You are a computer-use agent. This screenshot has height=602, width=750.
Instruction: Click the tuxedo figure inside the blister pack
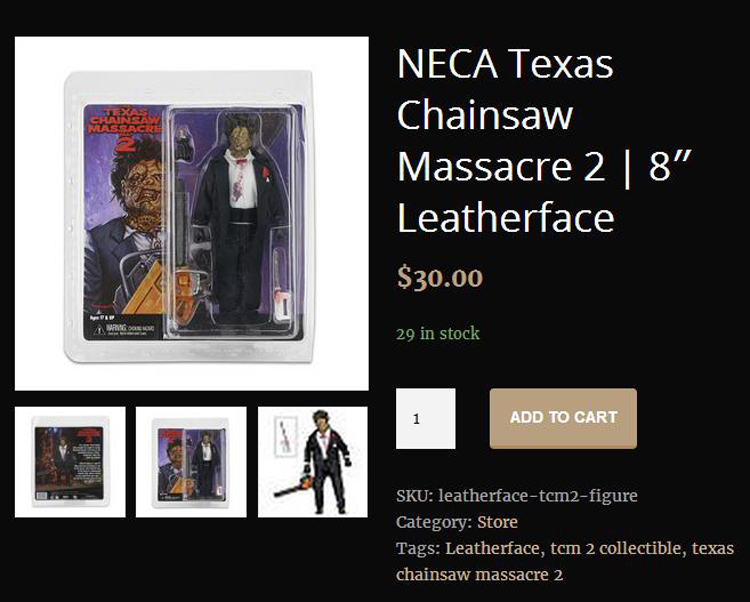tap(237, 215)
